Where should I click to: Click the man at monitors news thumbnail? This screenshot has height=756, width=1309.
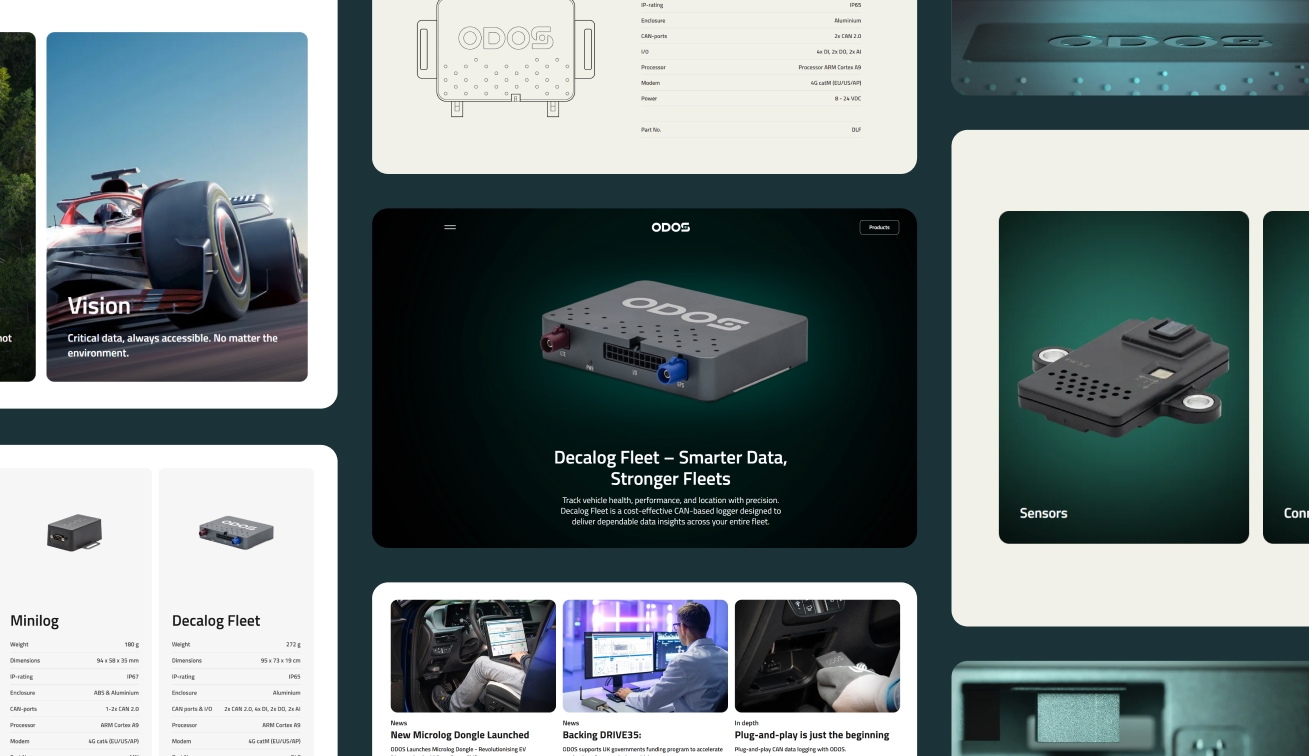point(645,656)
